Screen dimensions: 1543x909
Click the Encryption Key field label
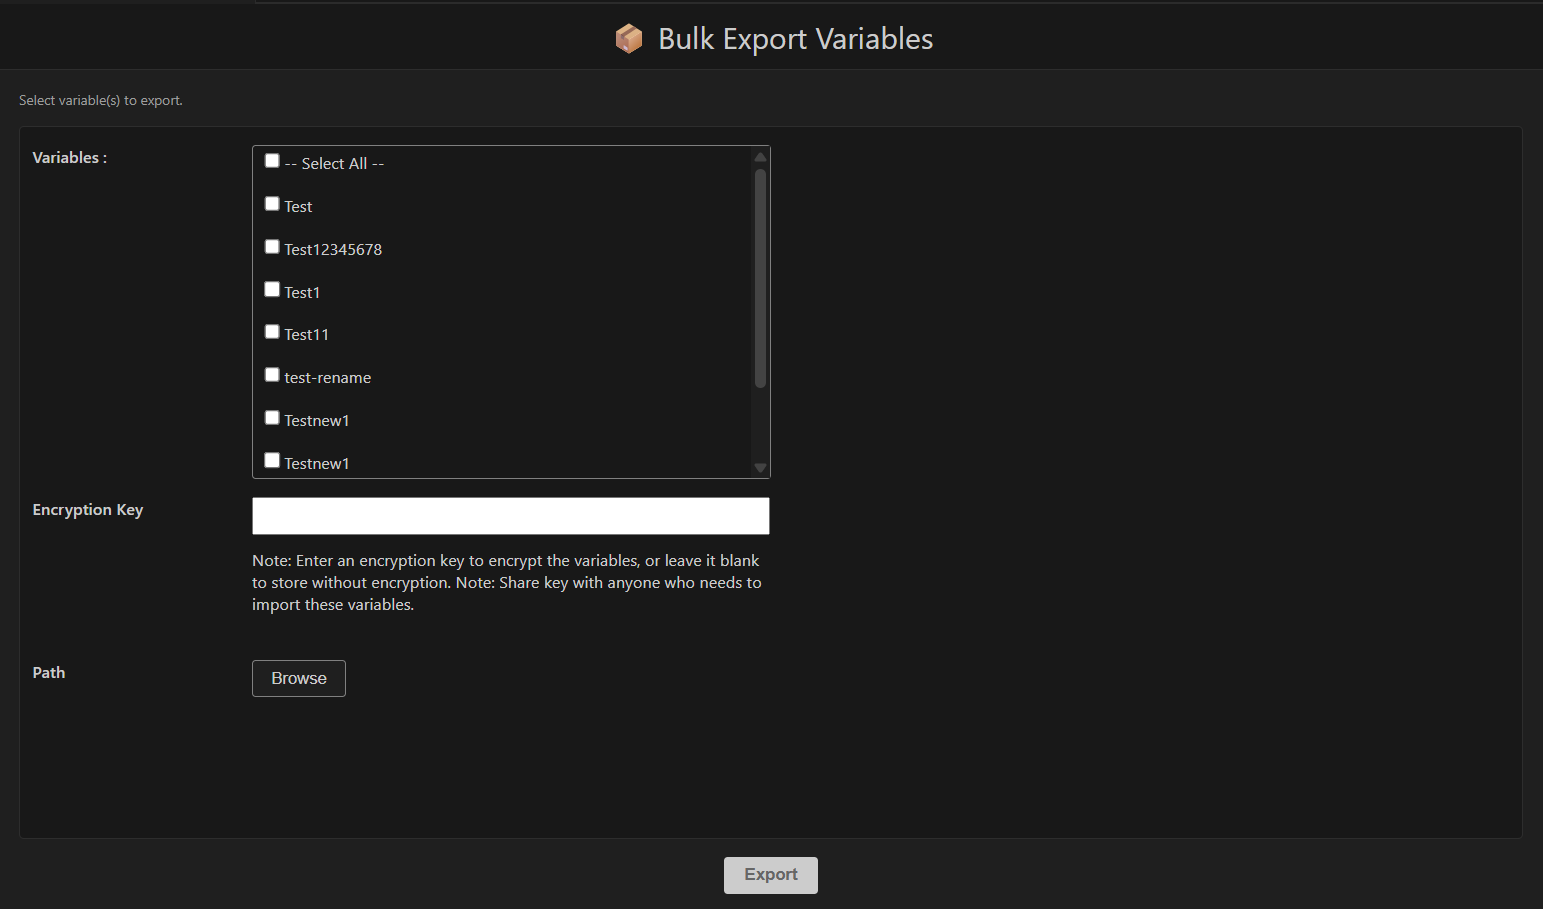coord(88,510)
